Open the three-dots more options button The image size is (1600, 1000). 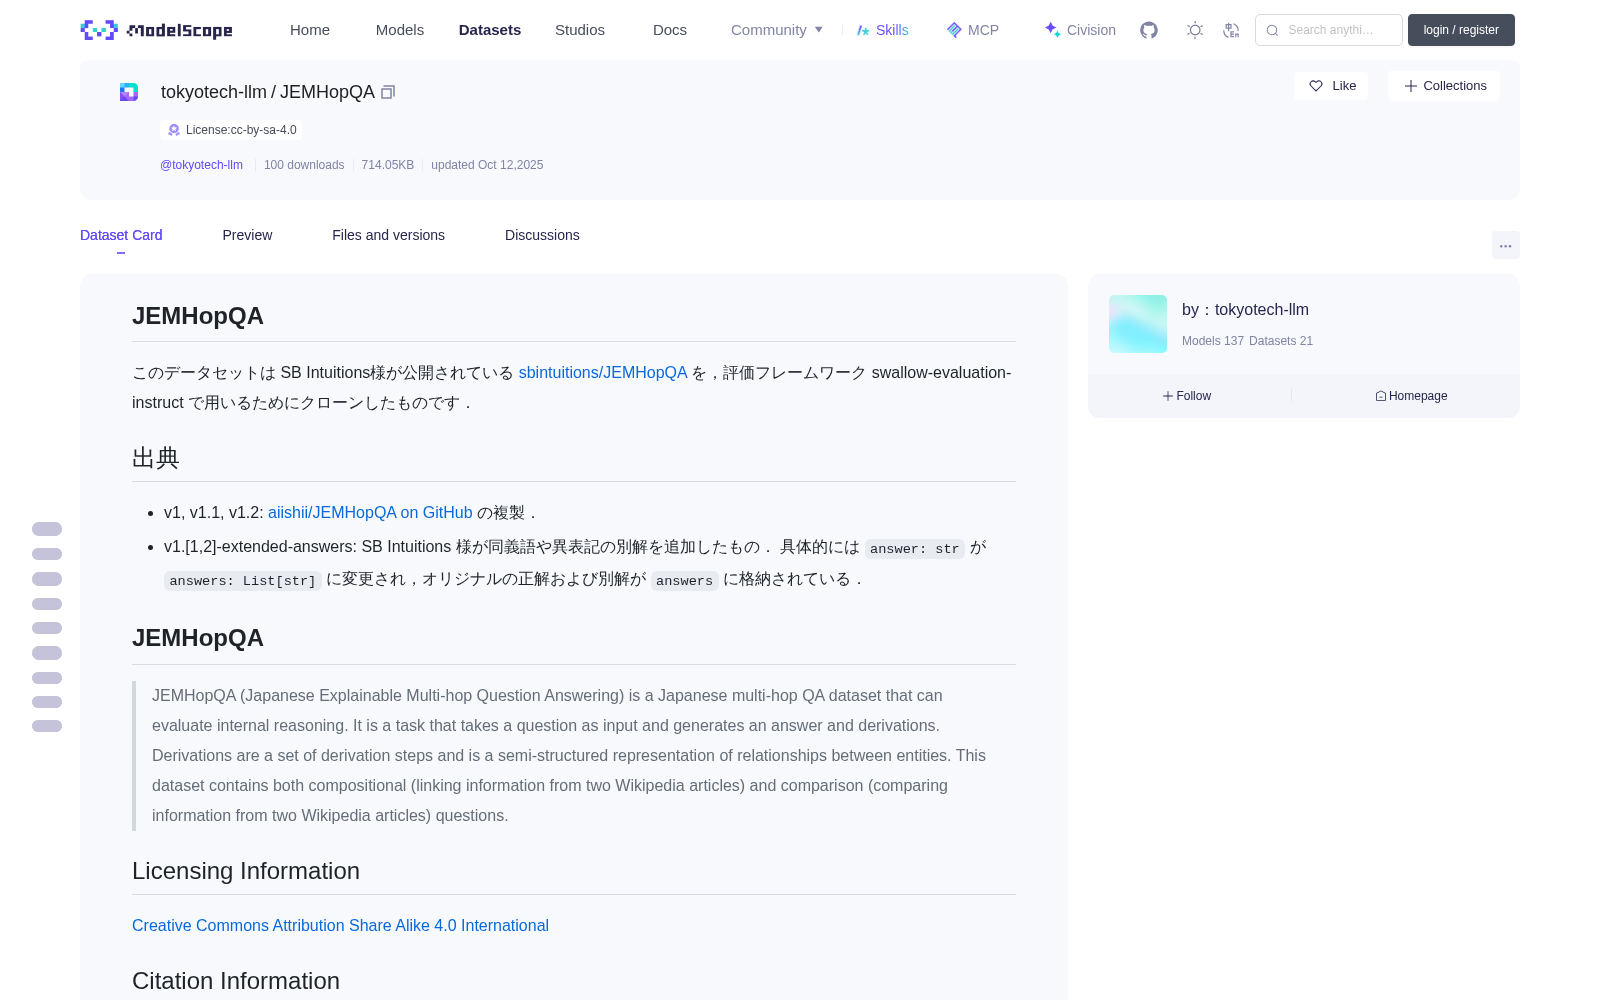coord(1505,245)
